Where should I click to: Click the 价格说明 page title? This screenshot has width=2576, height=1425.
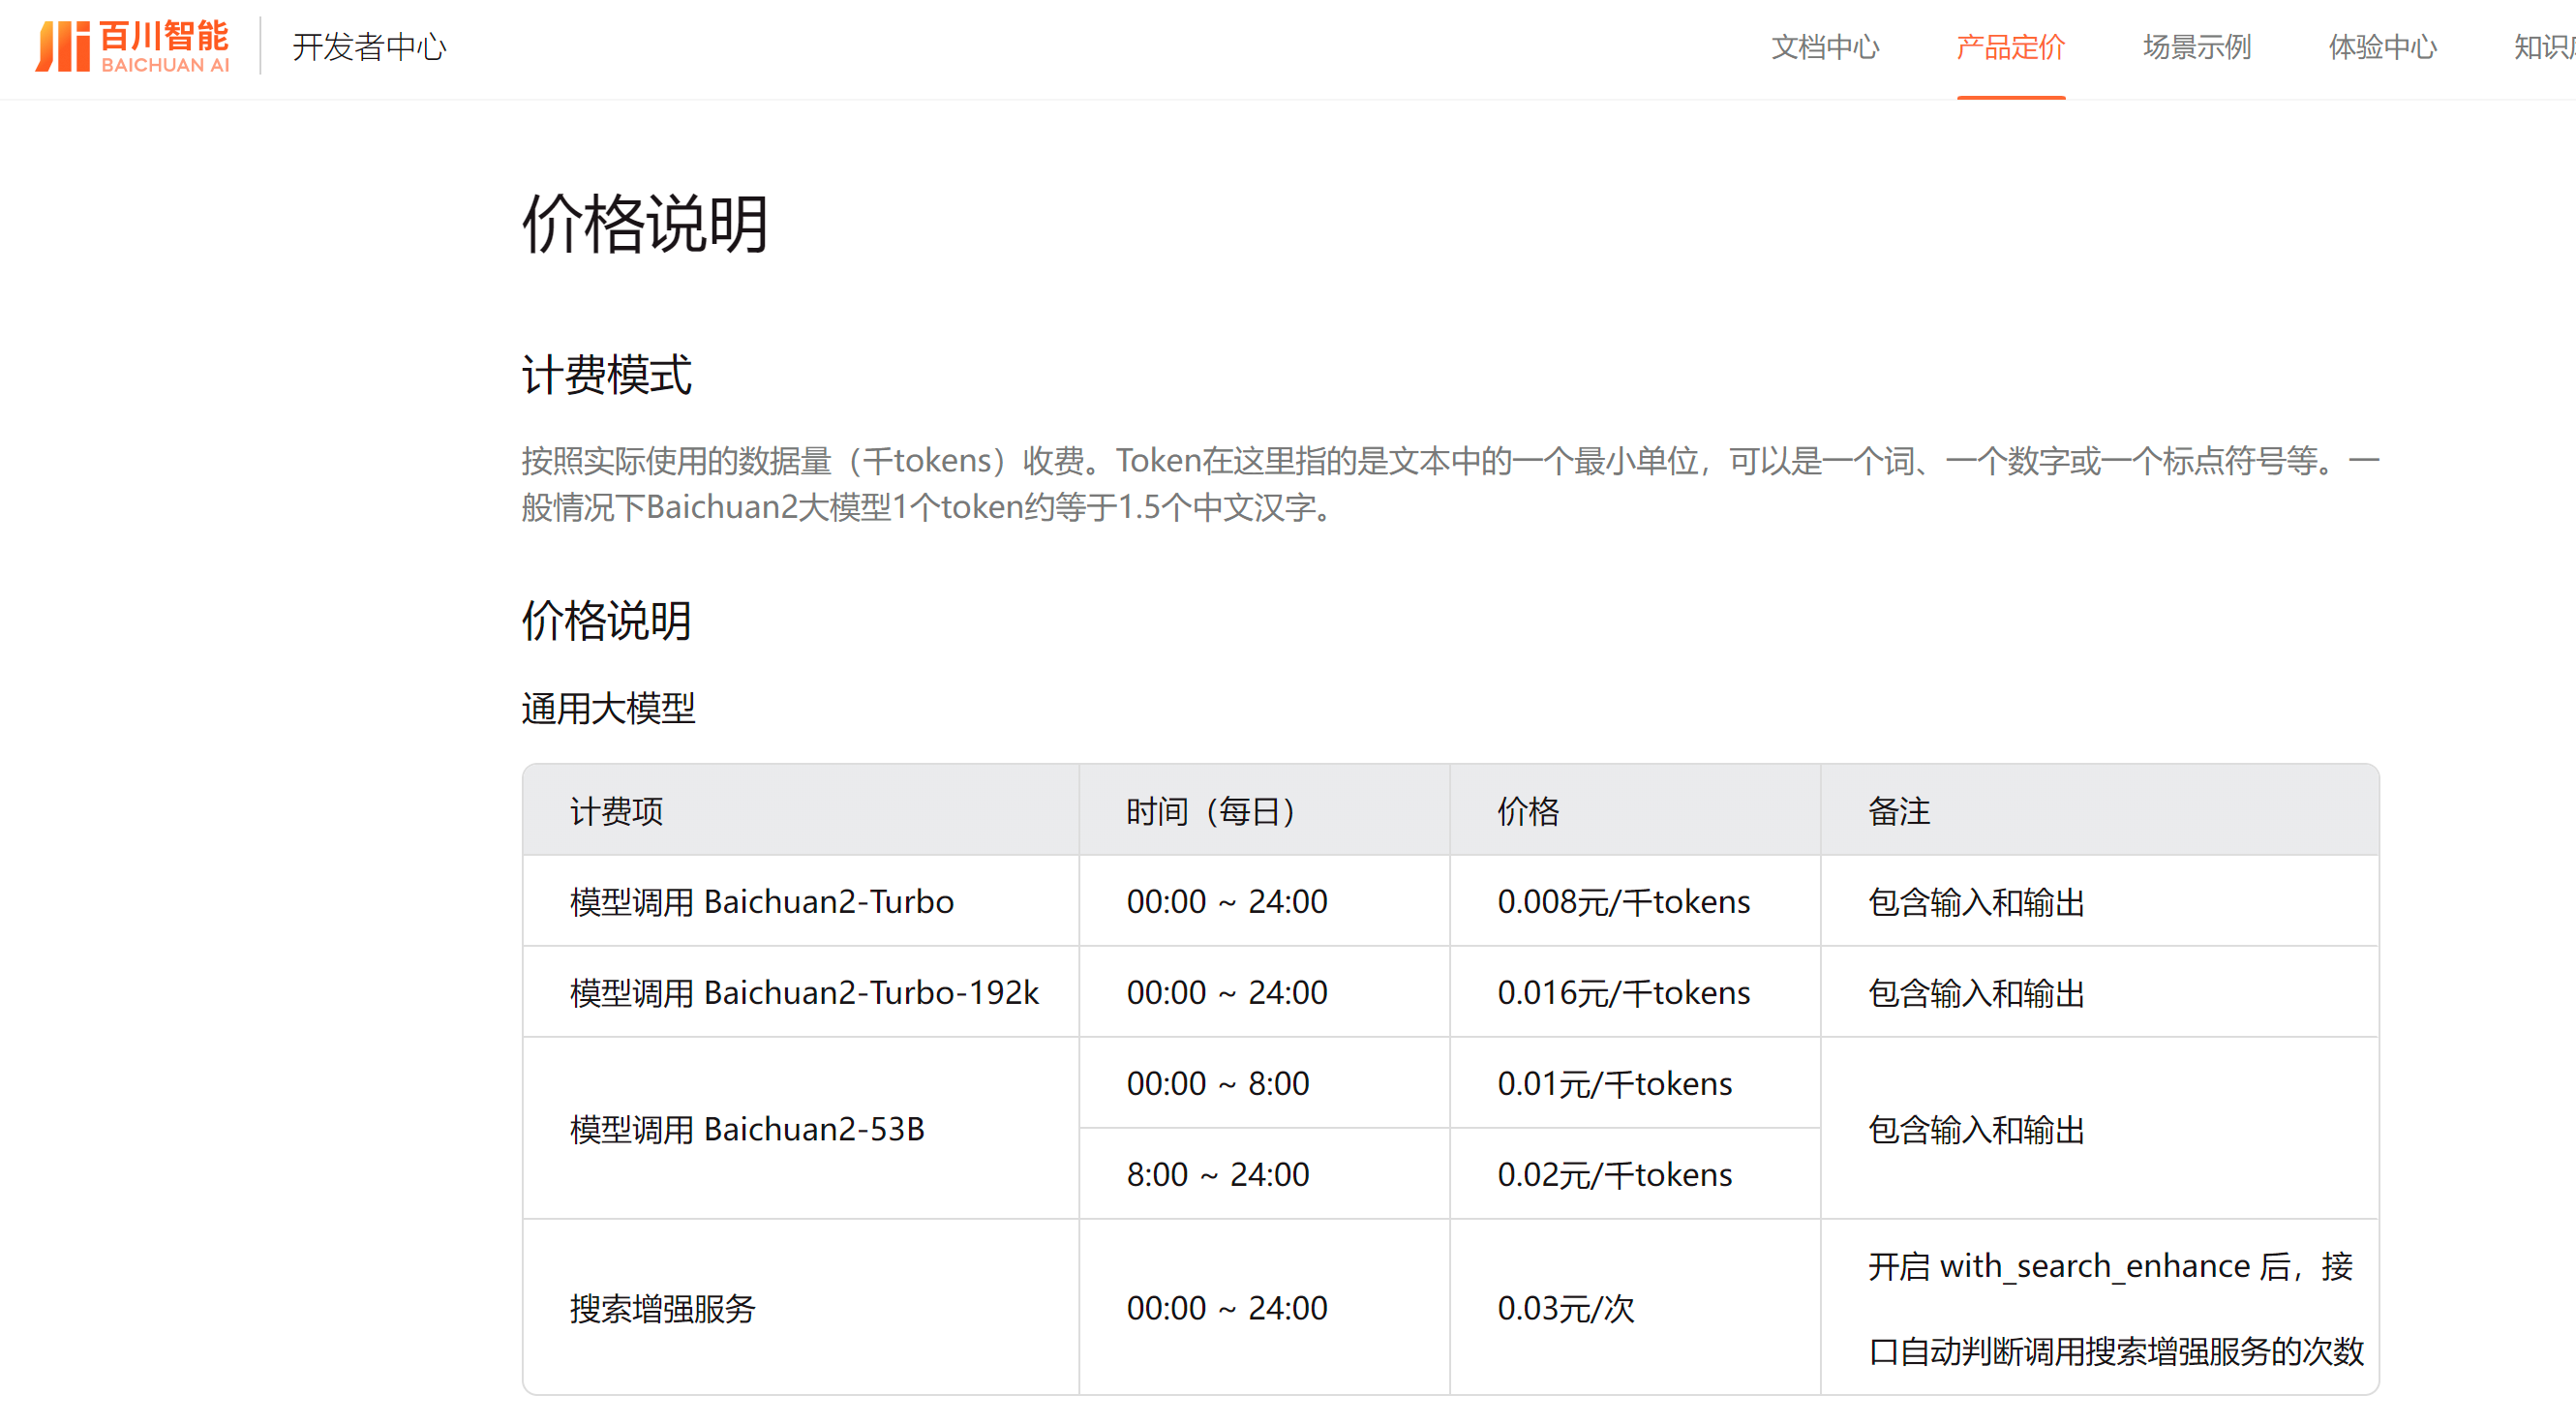pos(645,223)
